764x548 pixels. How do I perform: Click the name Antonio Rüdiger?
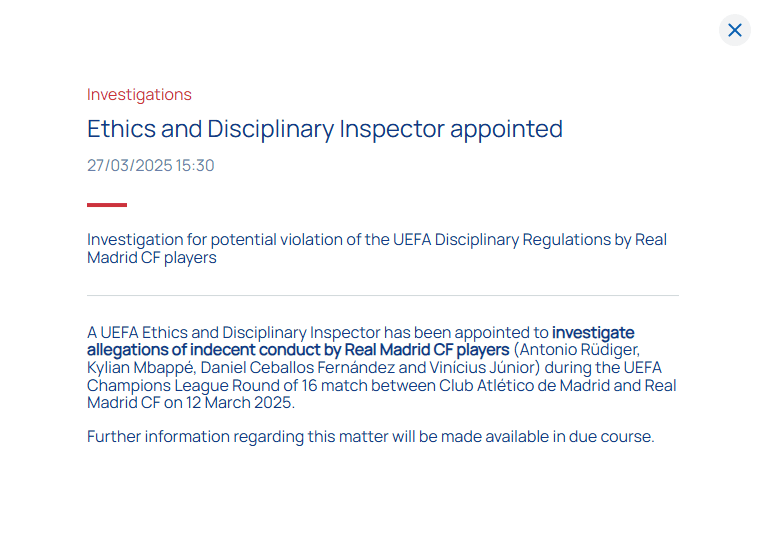[x=579, y=350]
